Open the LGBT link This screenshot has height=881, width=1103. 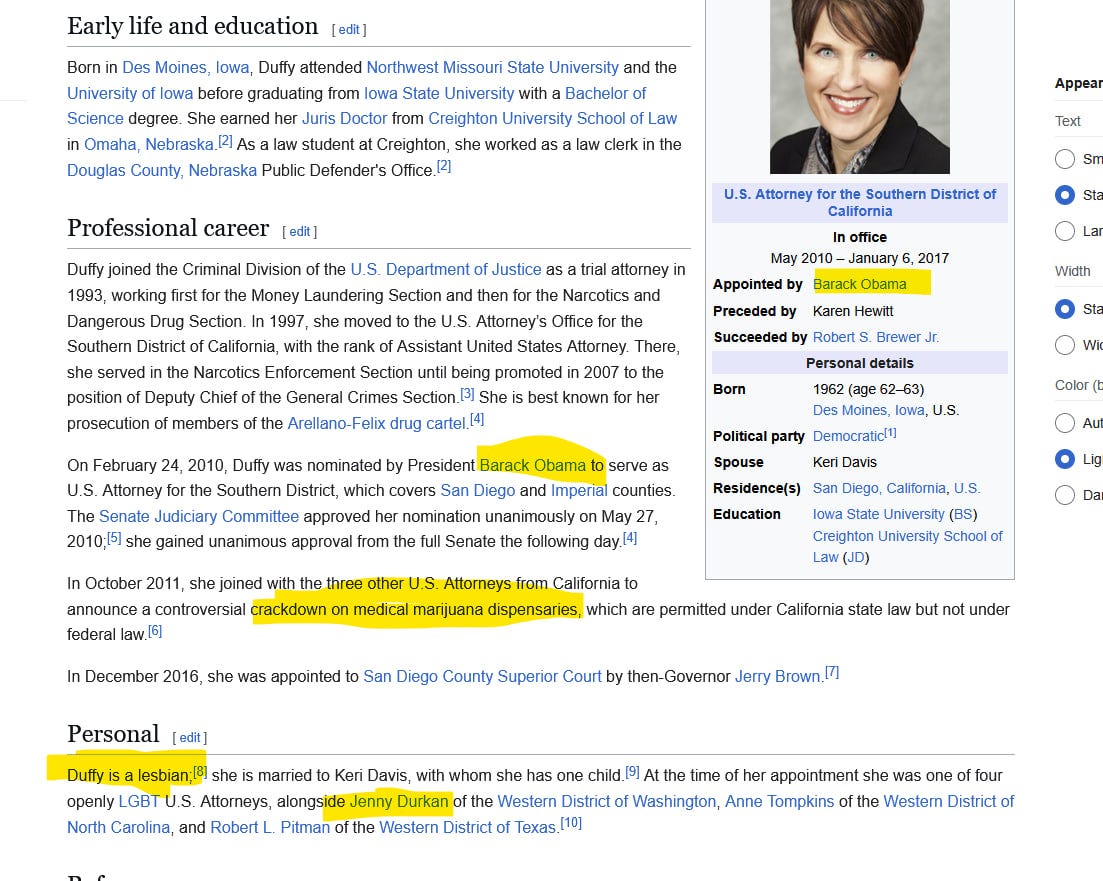(139, 801)
